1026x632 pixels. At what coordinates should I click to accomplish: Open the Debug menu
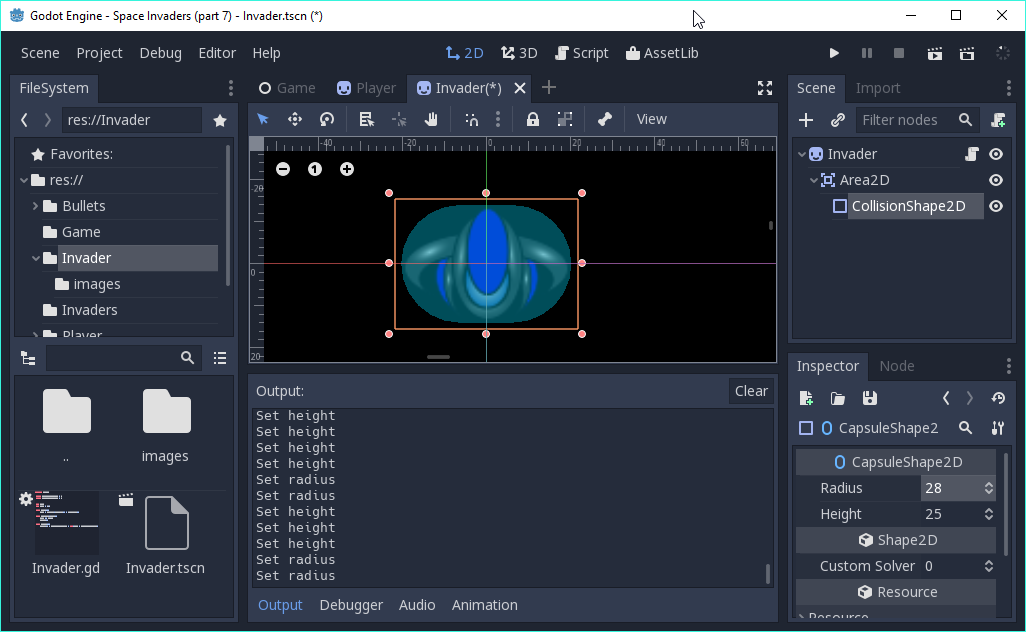click(x=160, y=53)
